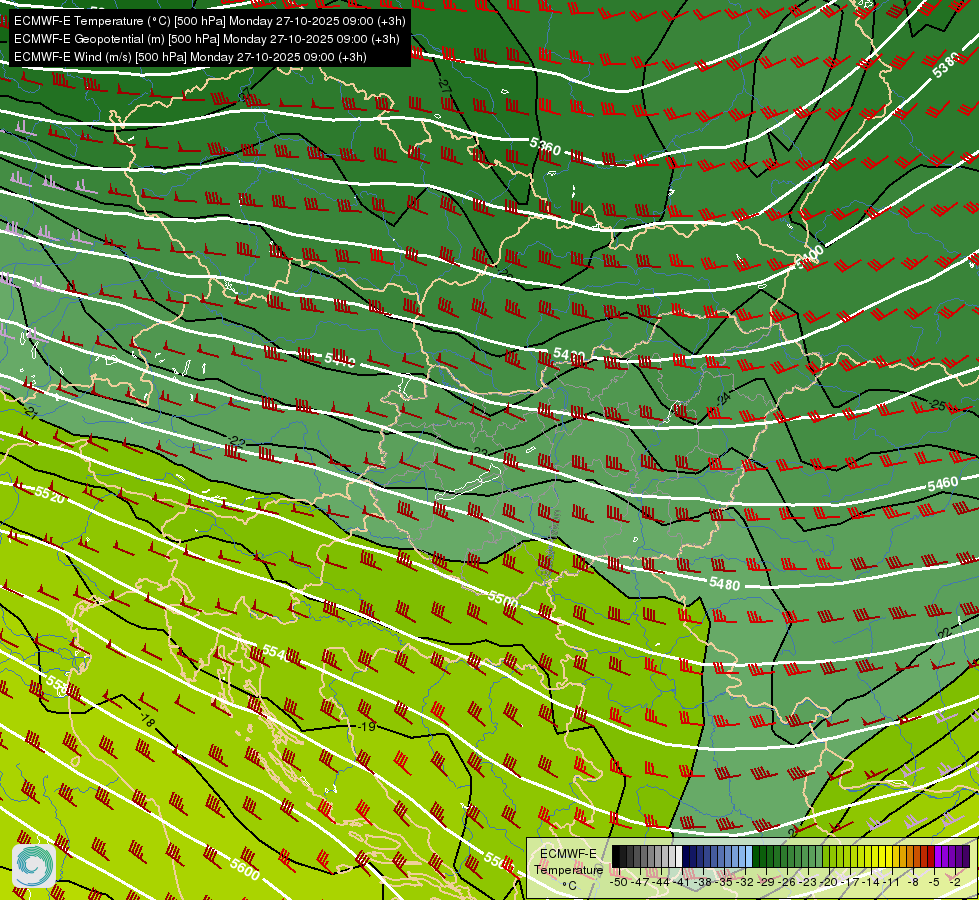This screenshot has width=979, height=900.
Task: Click the ECMWF-E Temperature 500 hPa title line
Action: [210, 21]
